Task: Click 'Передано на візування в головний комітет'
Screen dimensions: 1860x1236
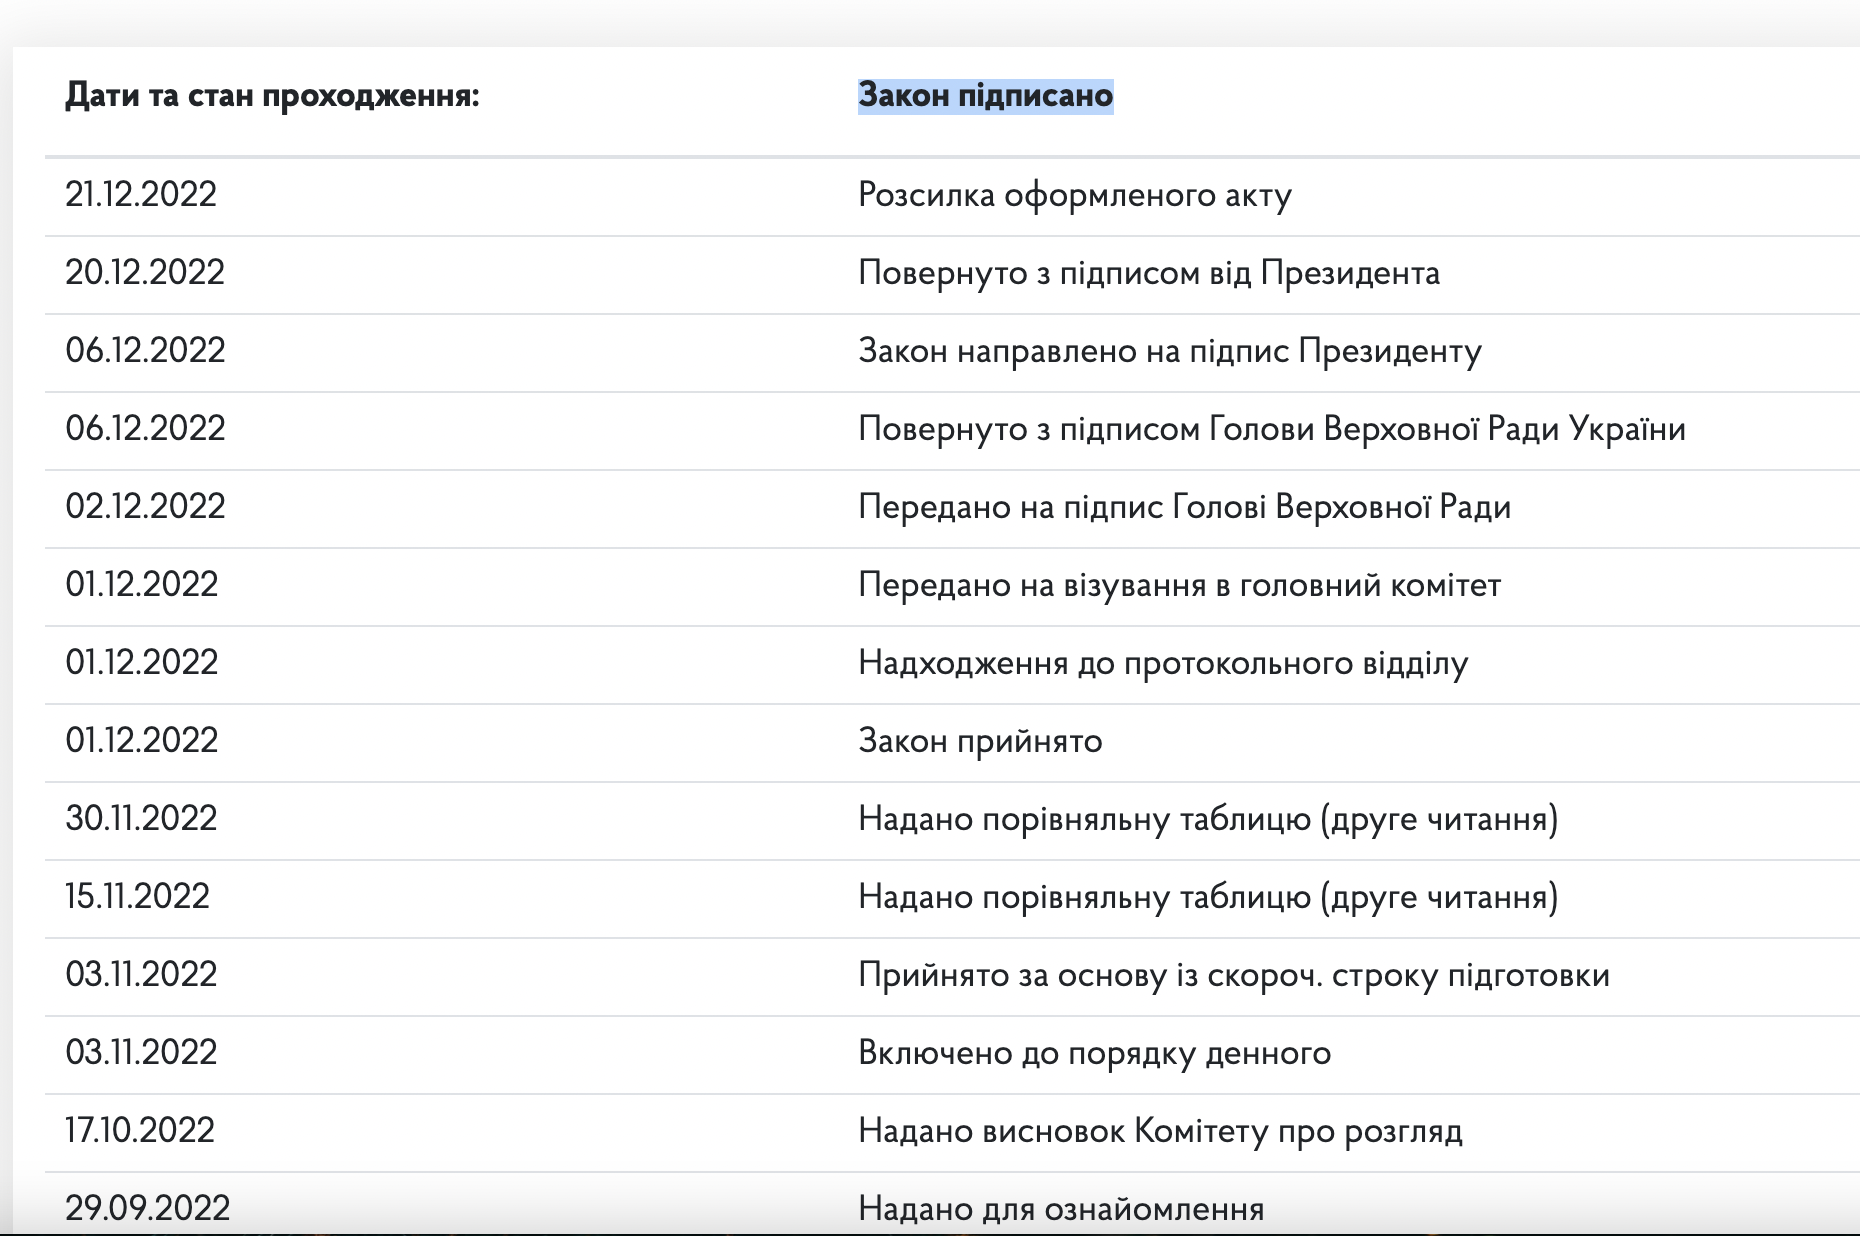Action: coord(1180,585)
